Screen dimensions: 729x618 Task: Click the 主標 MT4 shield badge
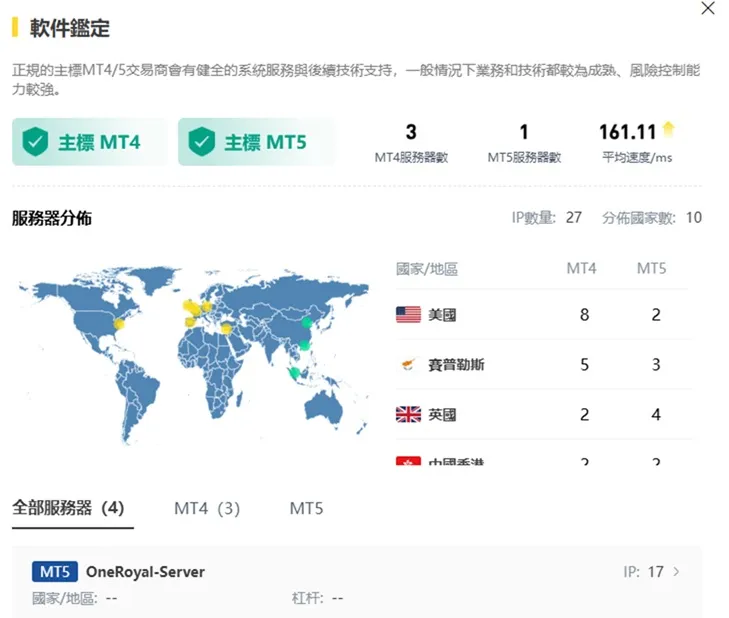(89, 142)
